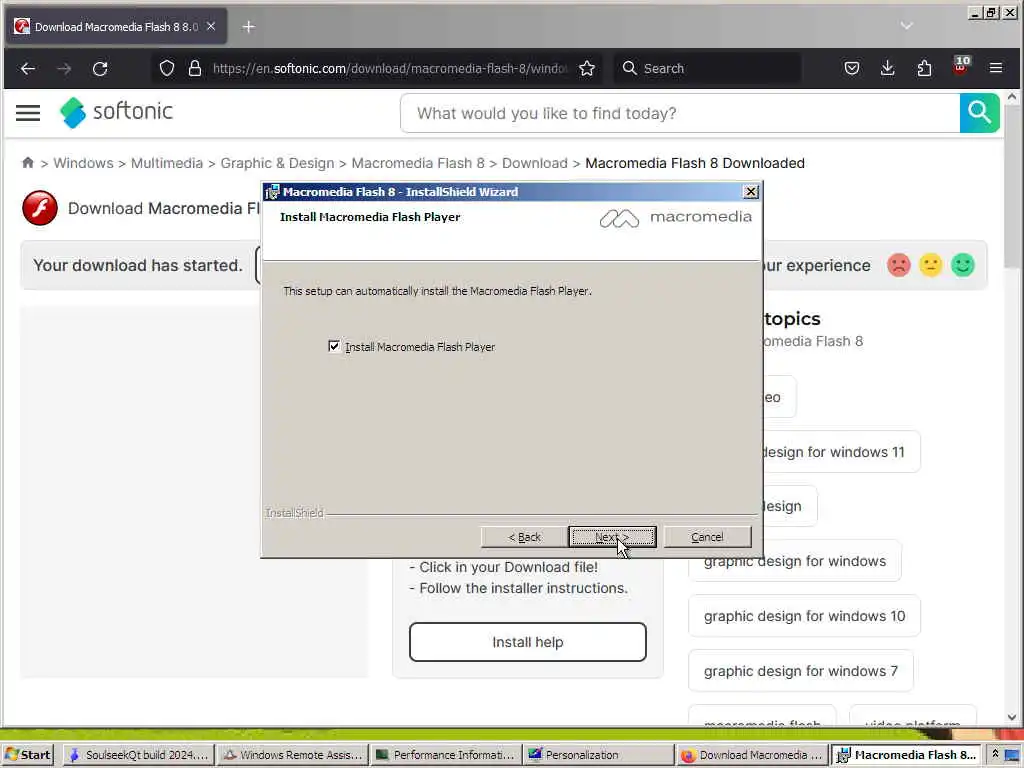Image resolution: width=1024 pixels, height=768 pixels.
Task: Switch to SoulseekQt taskbar item
Action: tap(139, 755)
